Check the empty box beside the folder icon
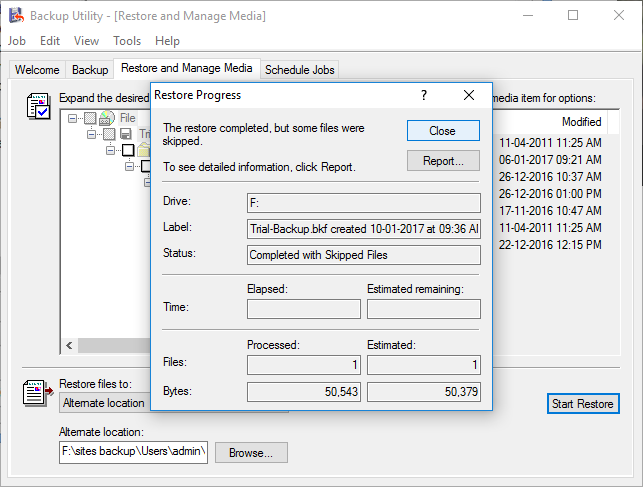This screenshot has height=487, width=643. (128, 150)
